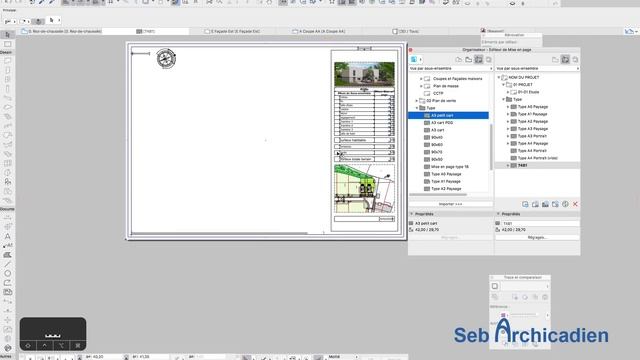The width and height of the screenshot is (640, 360).
Task: Open Book Settings icon in the Organizer's bottom icon row
Action: [565, 204]
